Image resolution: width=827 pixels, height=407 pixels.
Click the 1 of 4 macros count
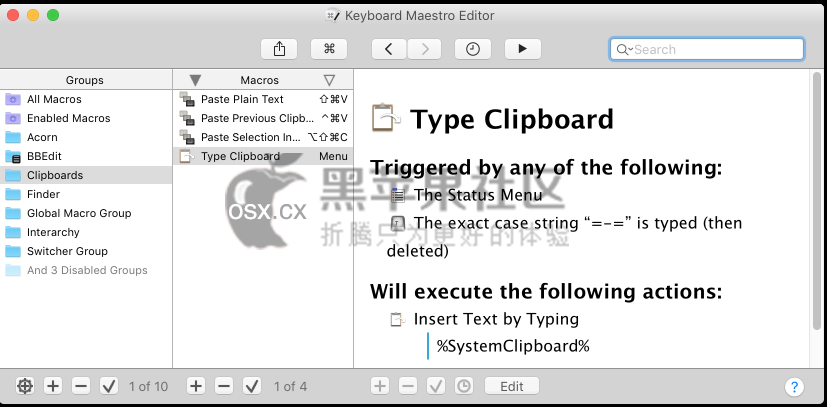coord(290,386)
